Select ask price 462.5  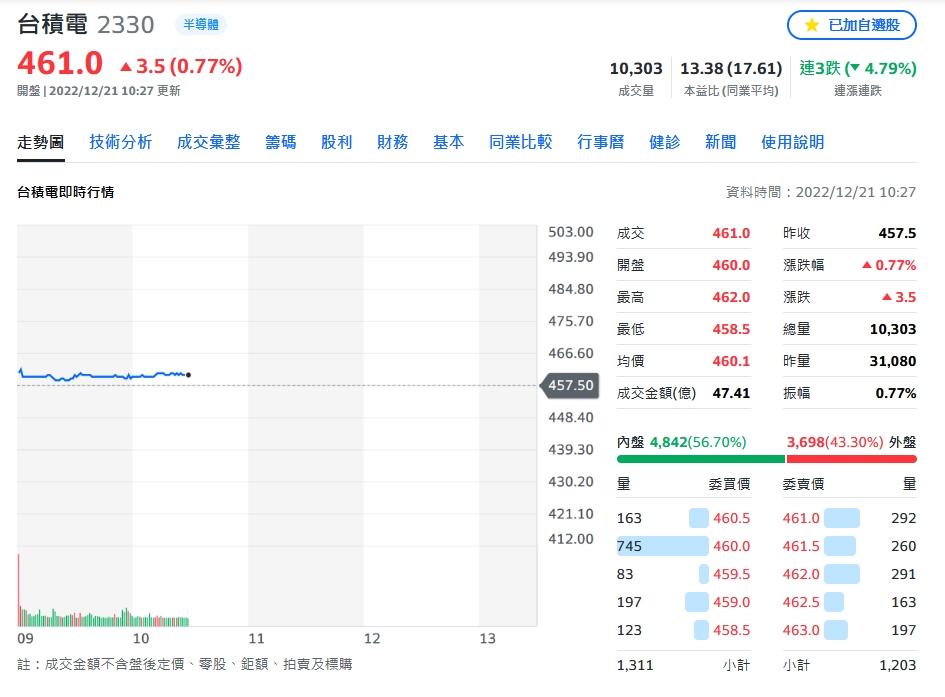(801, 602)
